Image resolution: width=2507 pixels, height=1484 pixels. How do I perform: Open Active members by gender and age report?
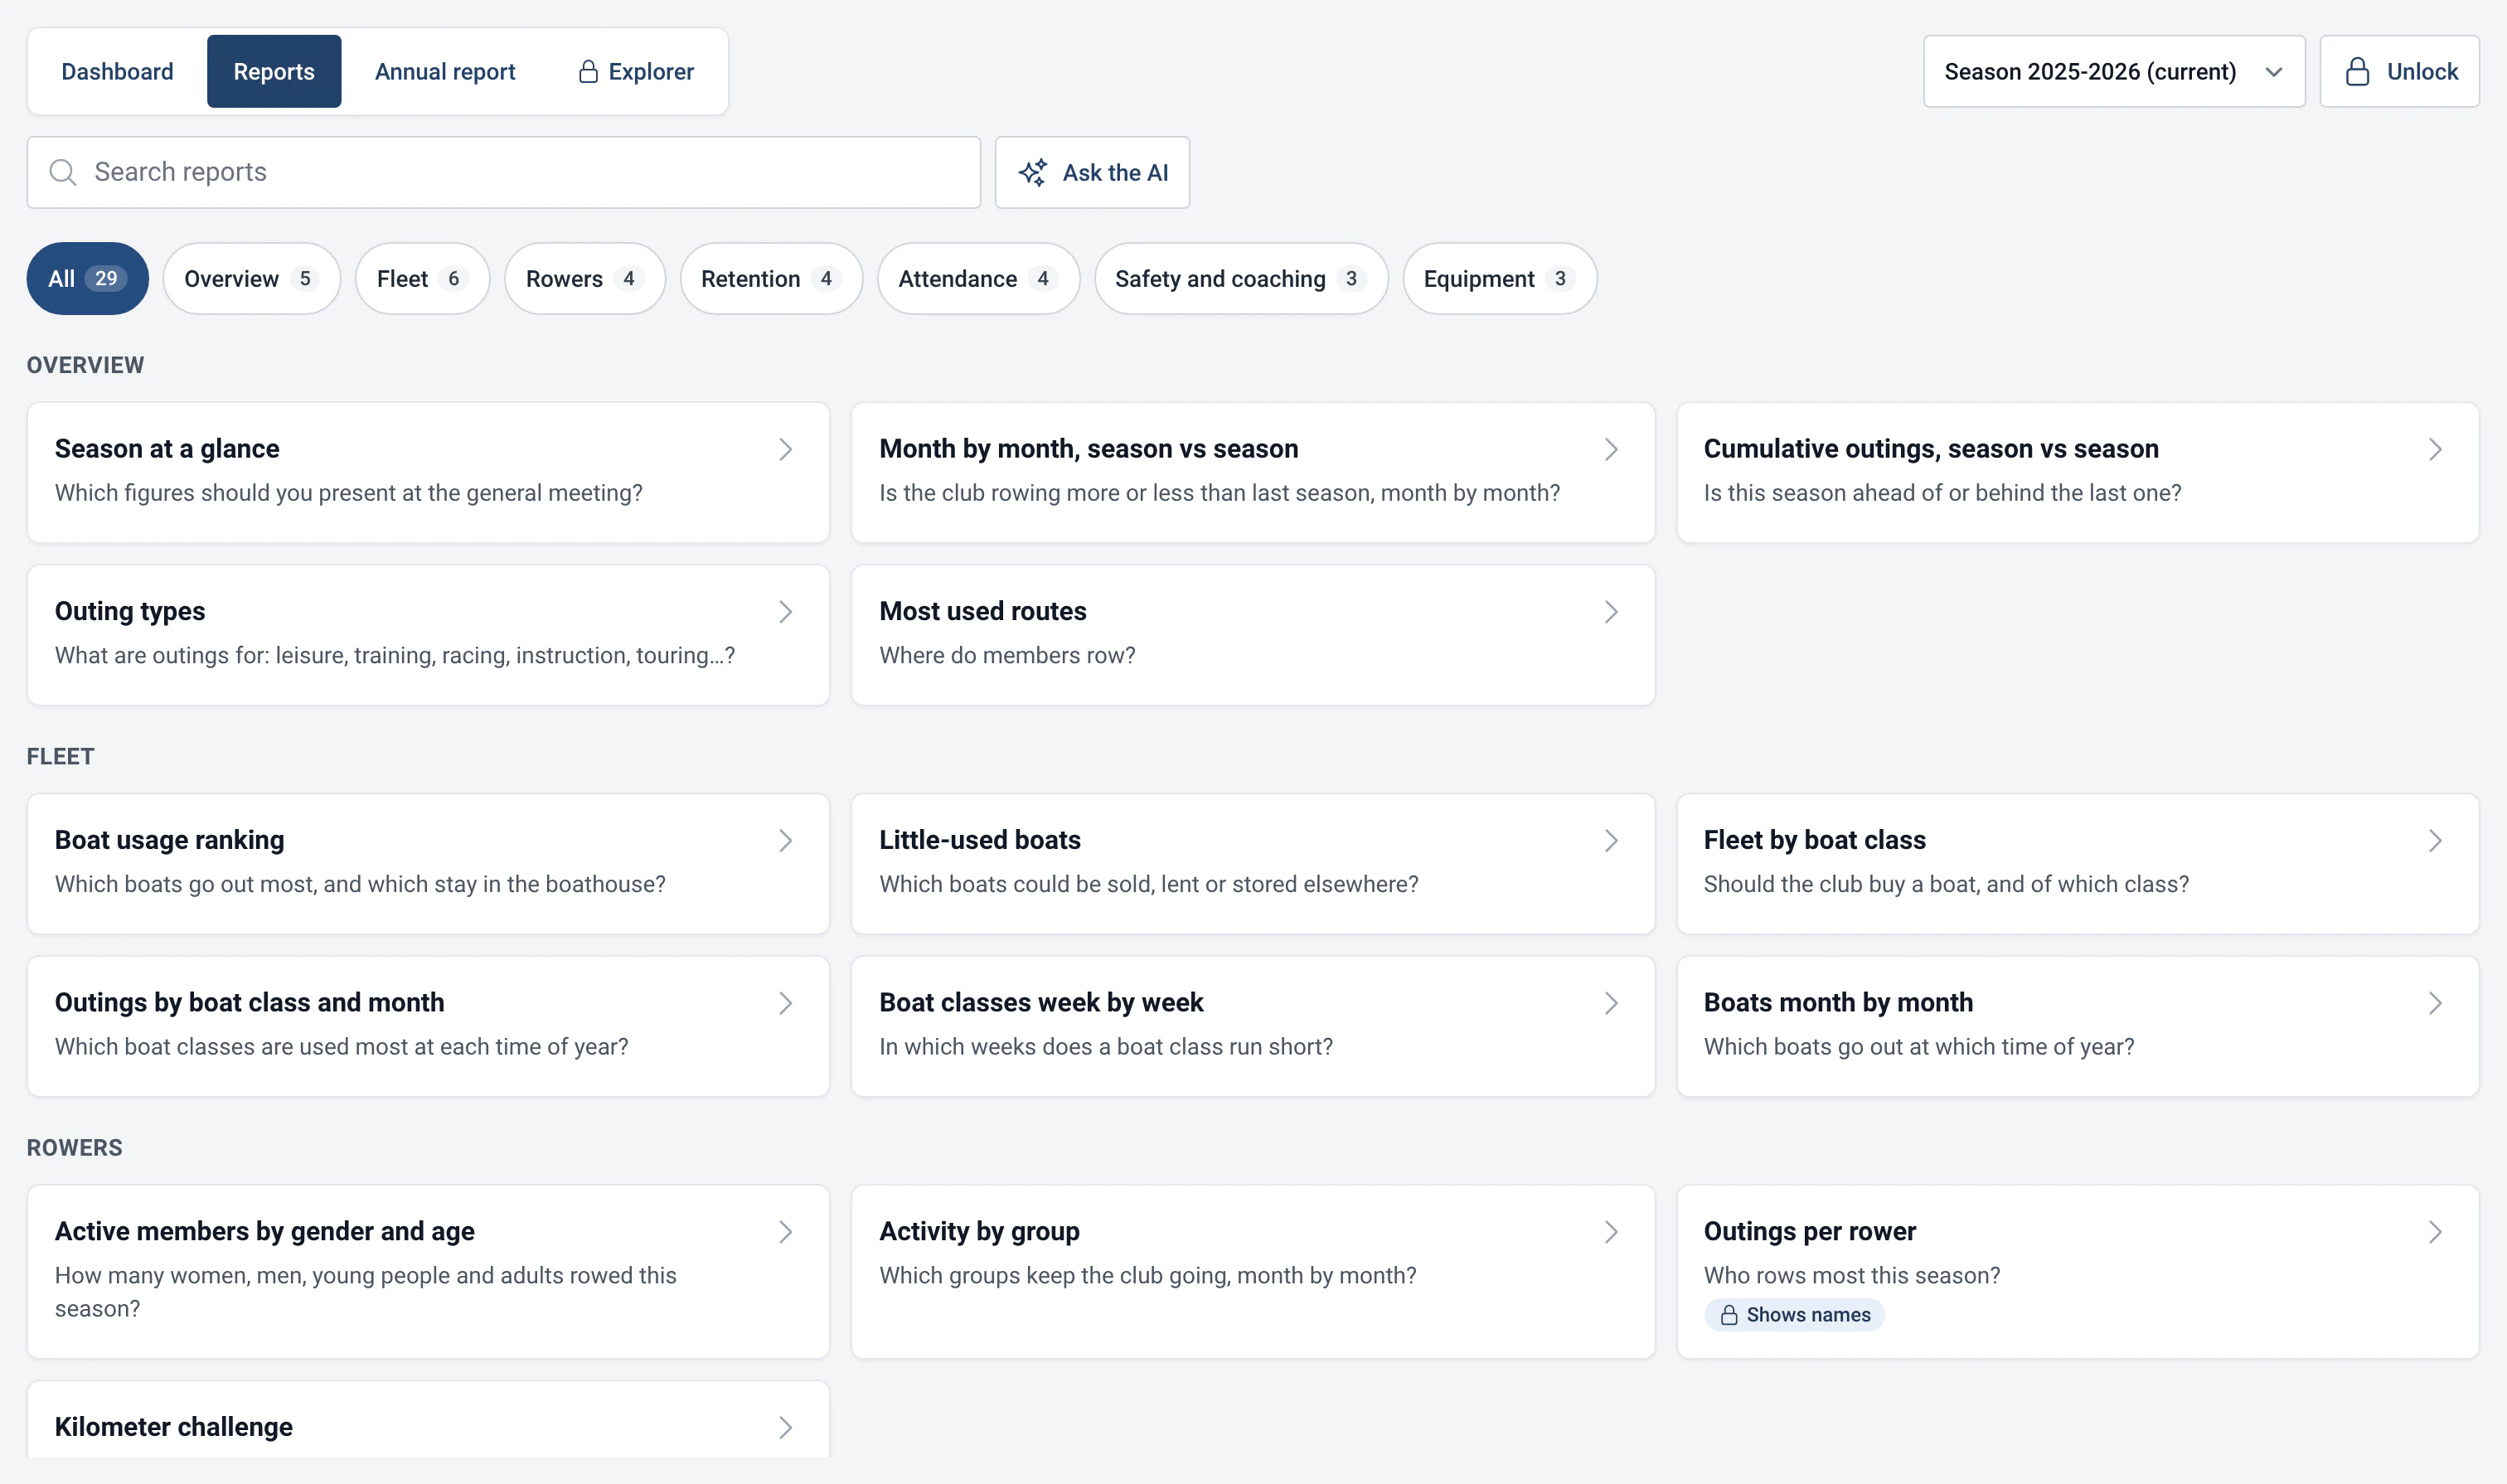click(x=428, y=1272)
